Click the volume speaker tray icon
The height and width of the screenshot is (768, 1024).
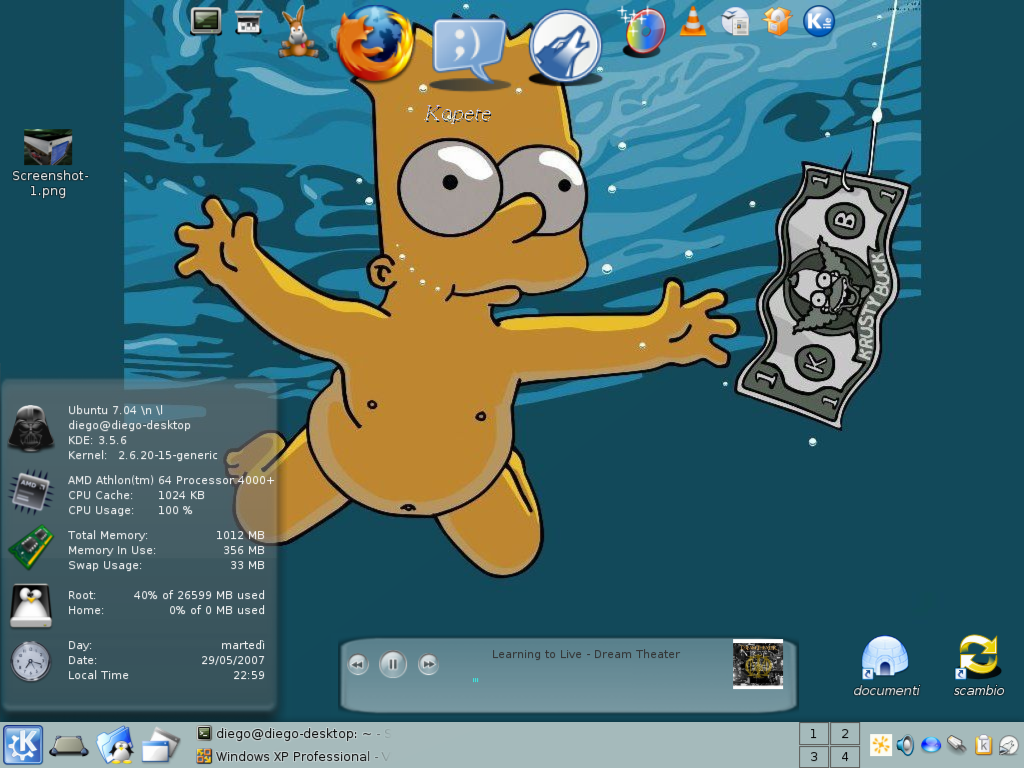point(906,745)
